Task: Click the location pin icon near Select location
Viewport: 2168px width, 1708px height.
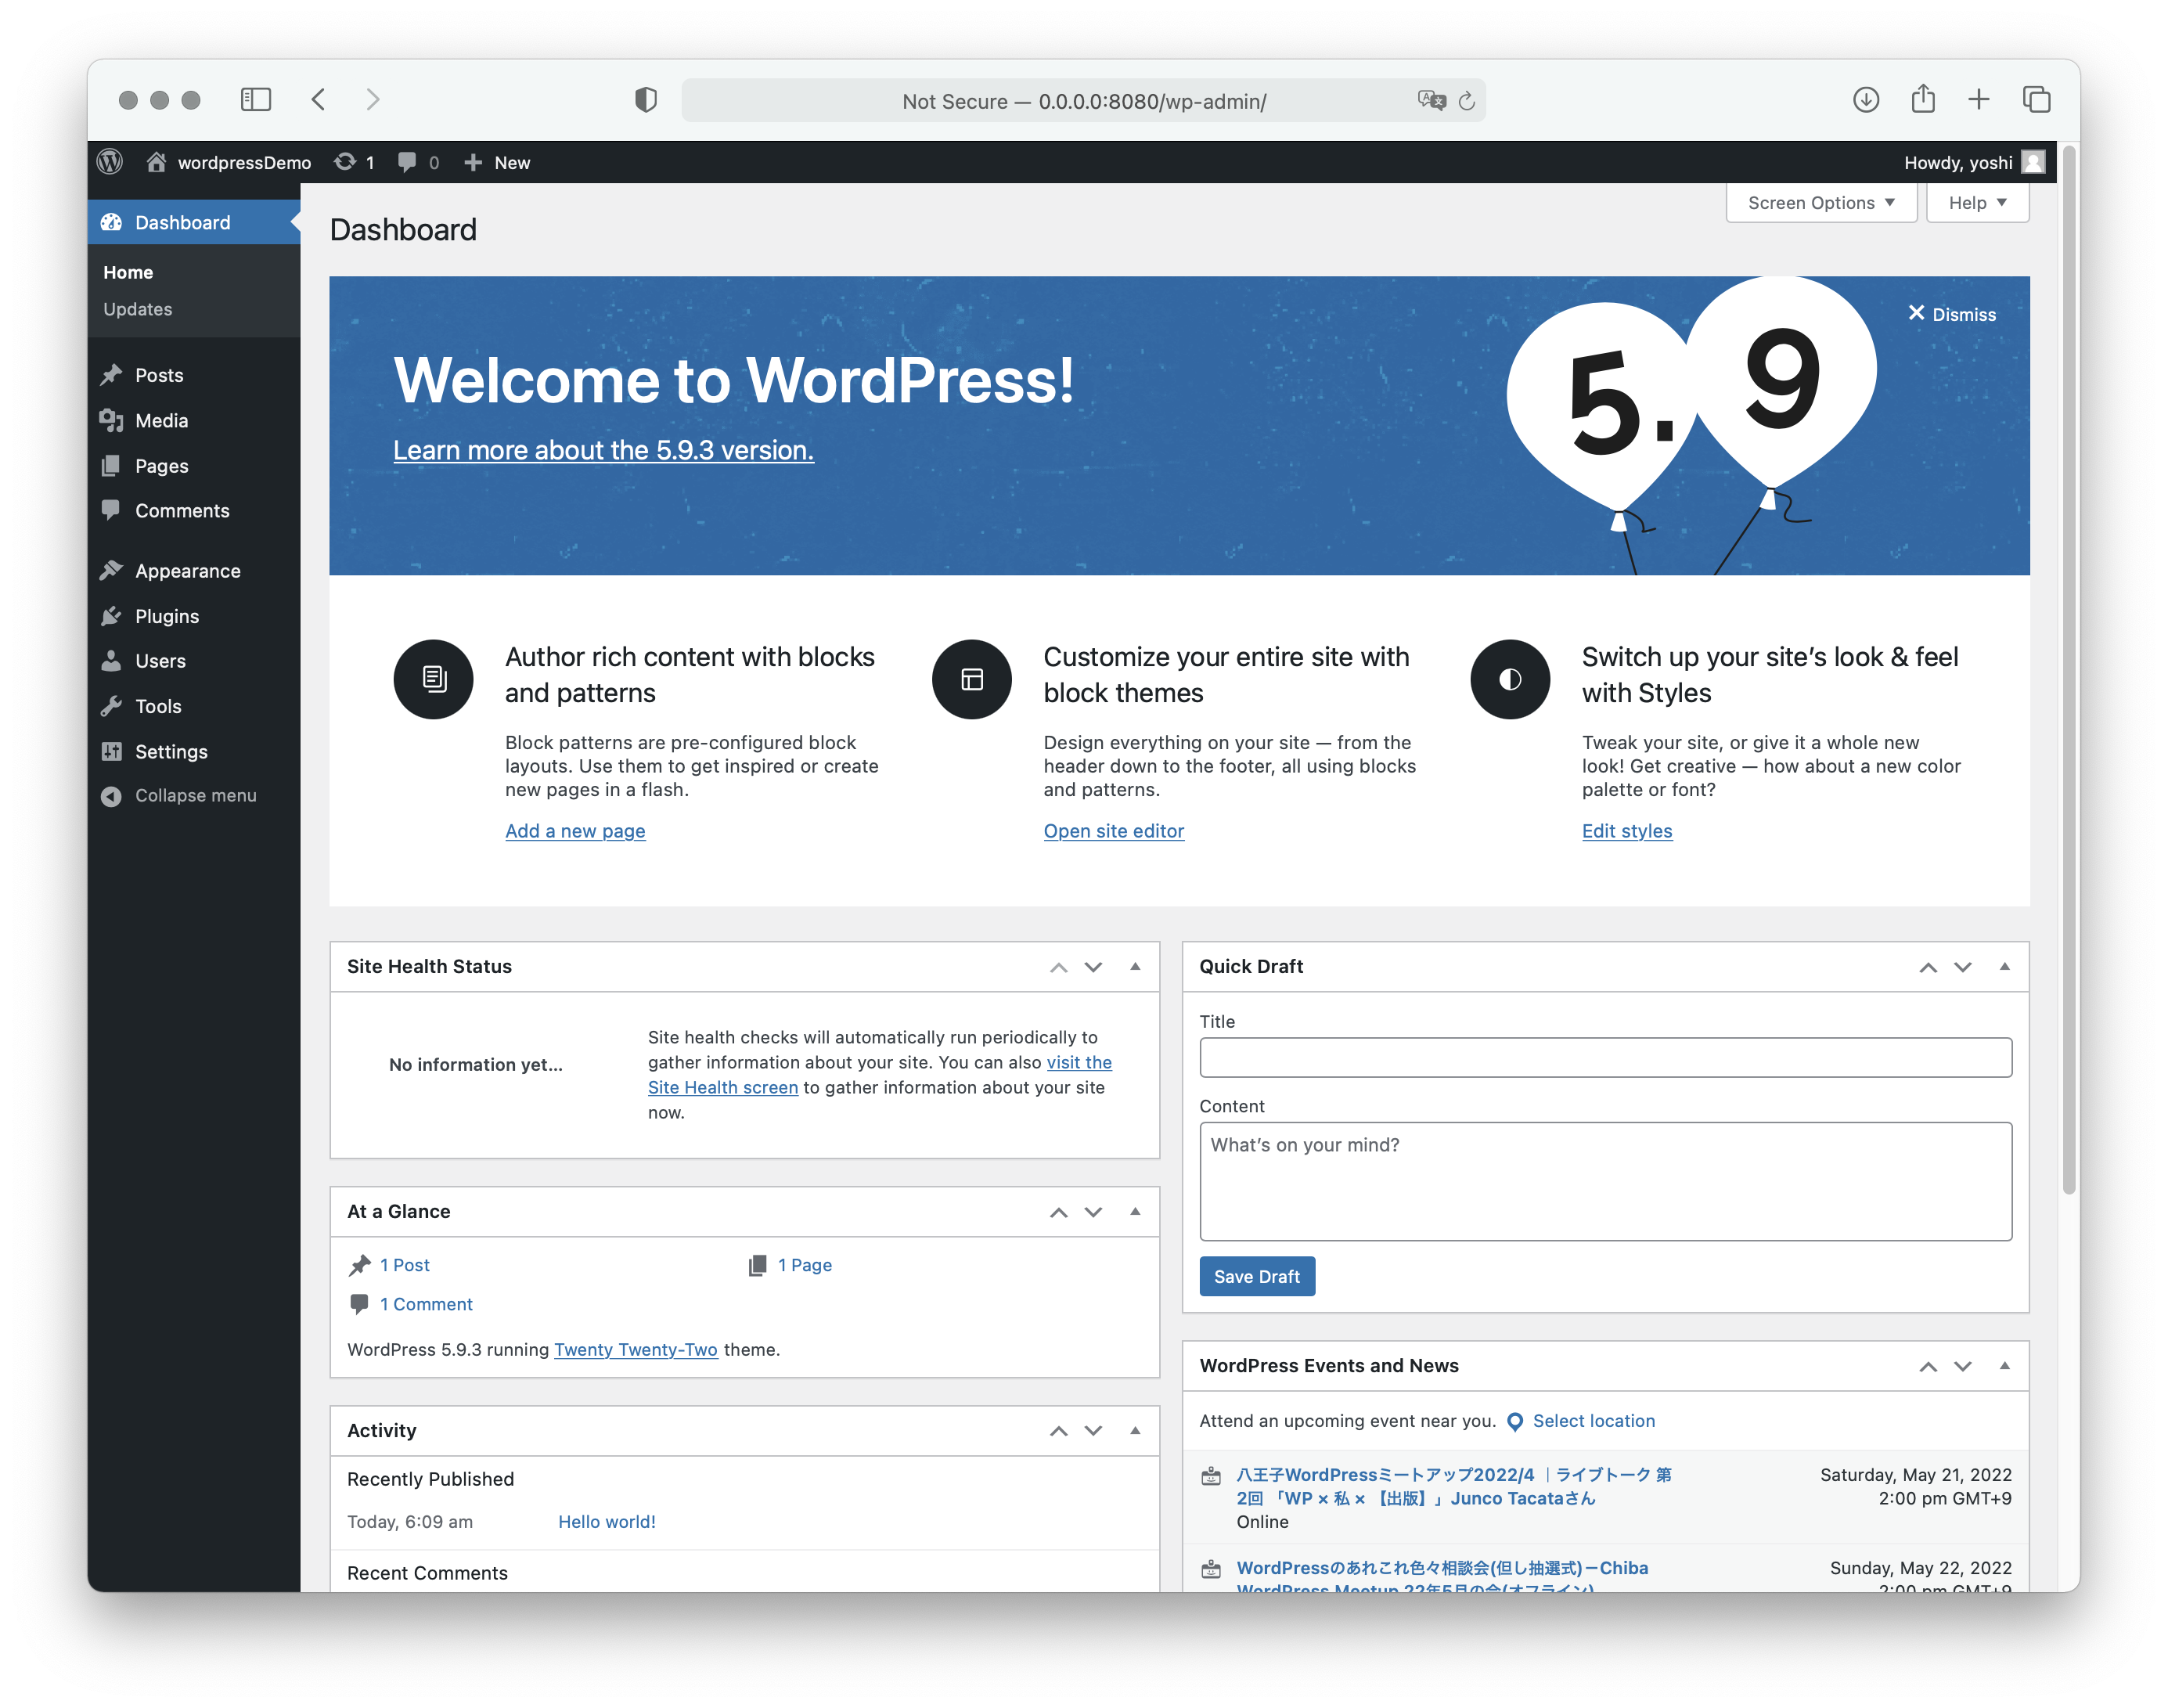Action: pos(1514,1421)
